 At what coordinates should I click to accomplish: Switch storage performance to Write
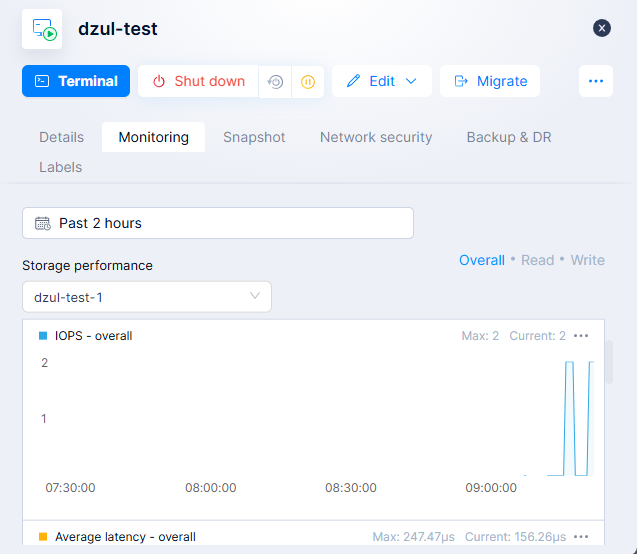(x=587, y=260)
